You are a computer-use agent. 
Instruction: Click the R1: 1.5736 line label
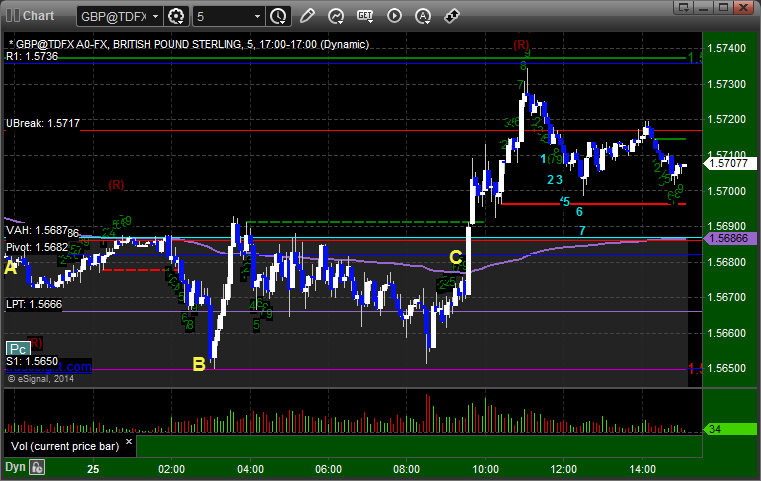(x=32, y=56)
